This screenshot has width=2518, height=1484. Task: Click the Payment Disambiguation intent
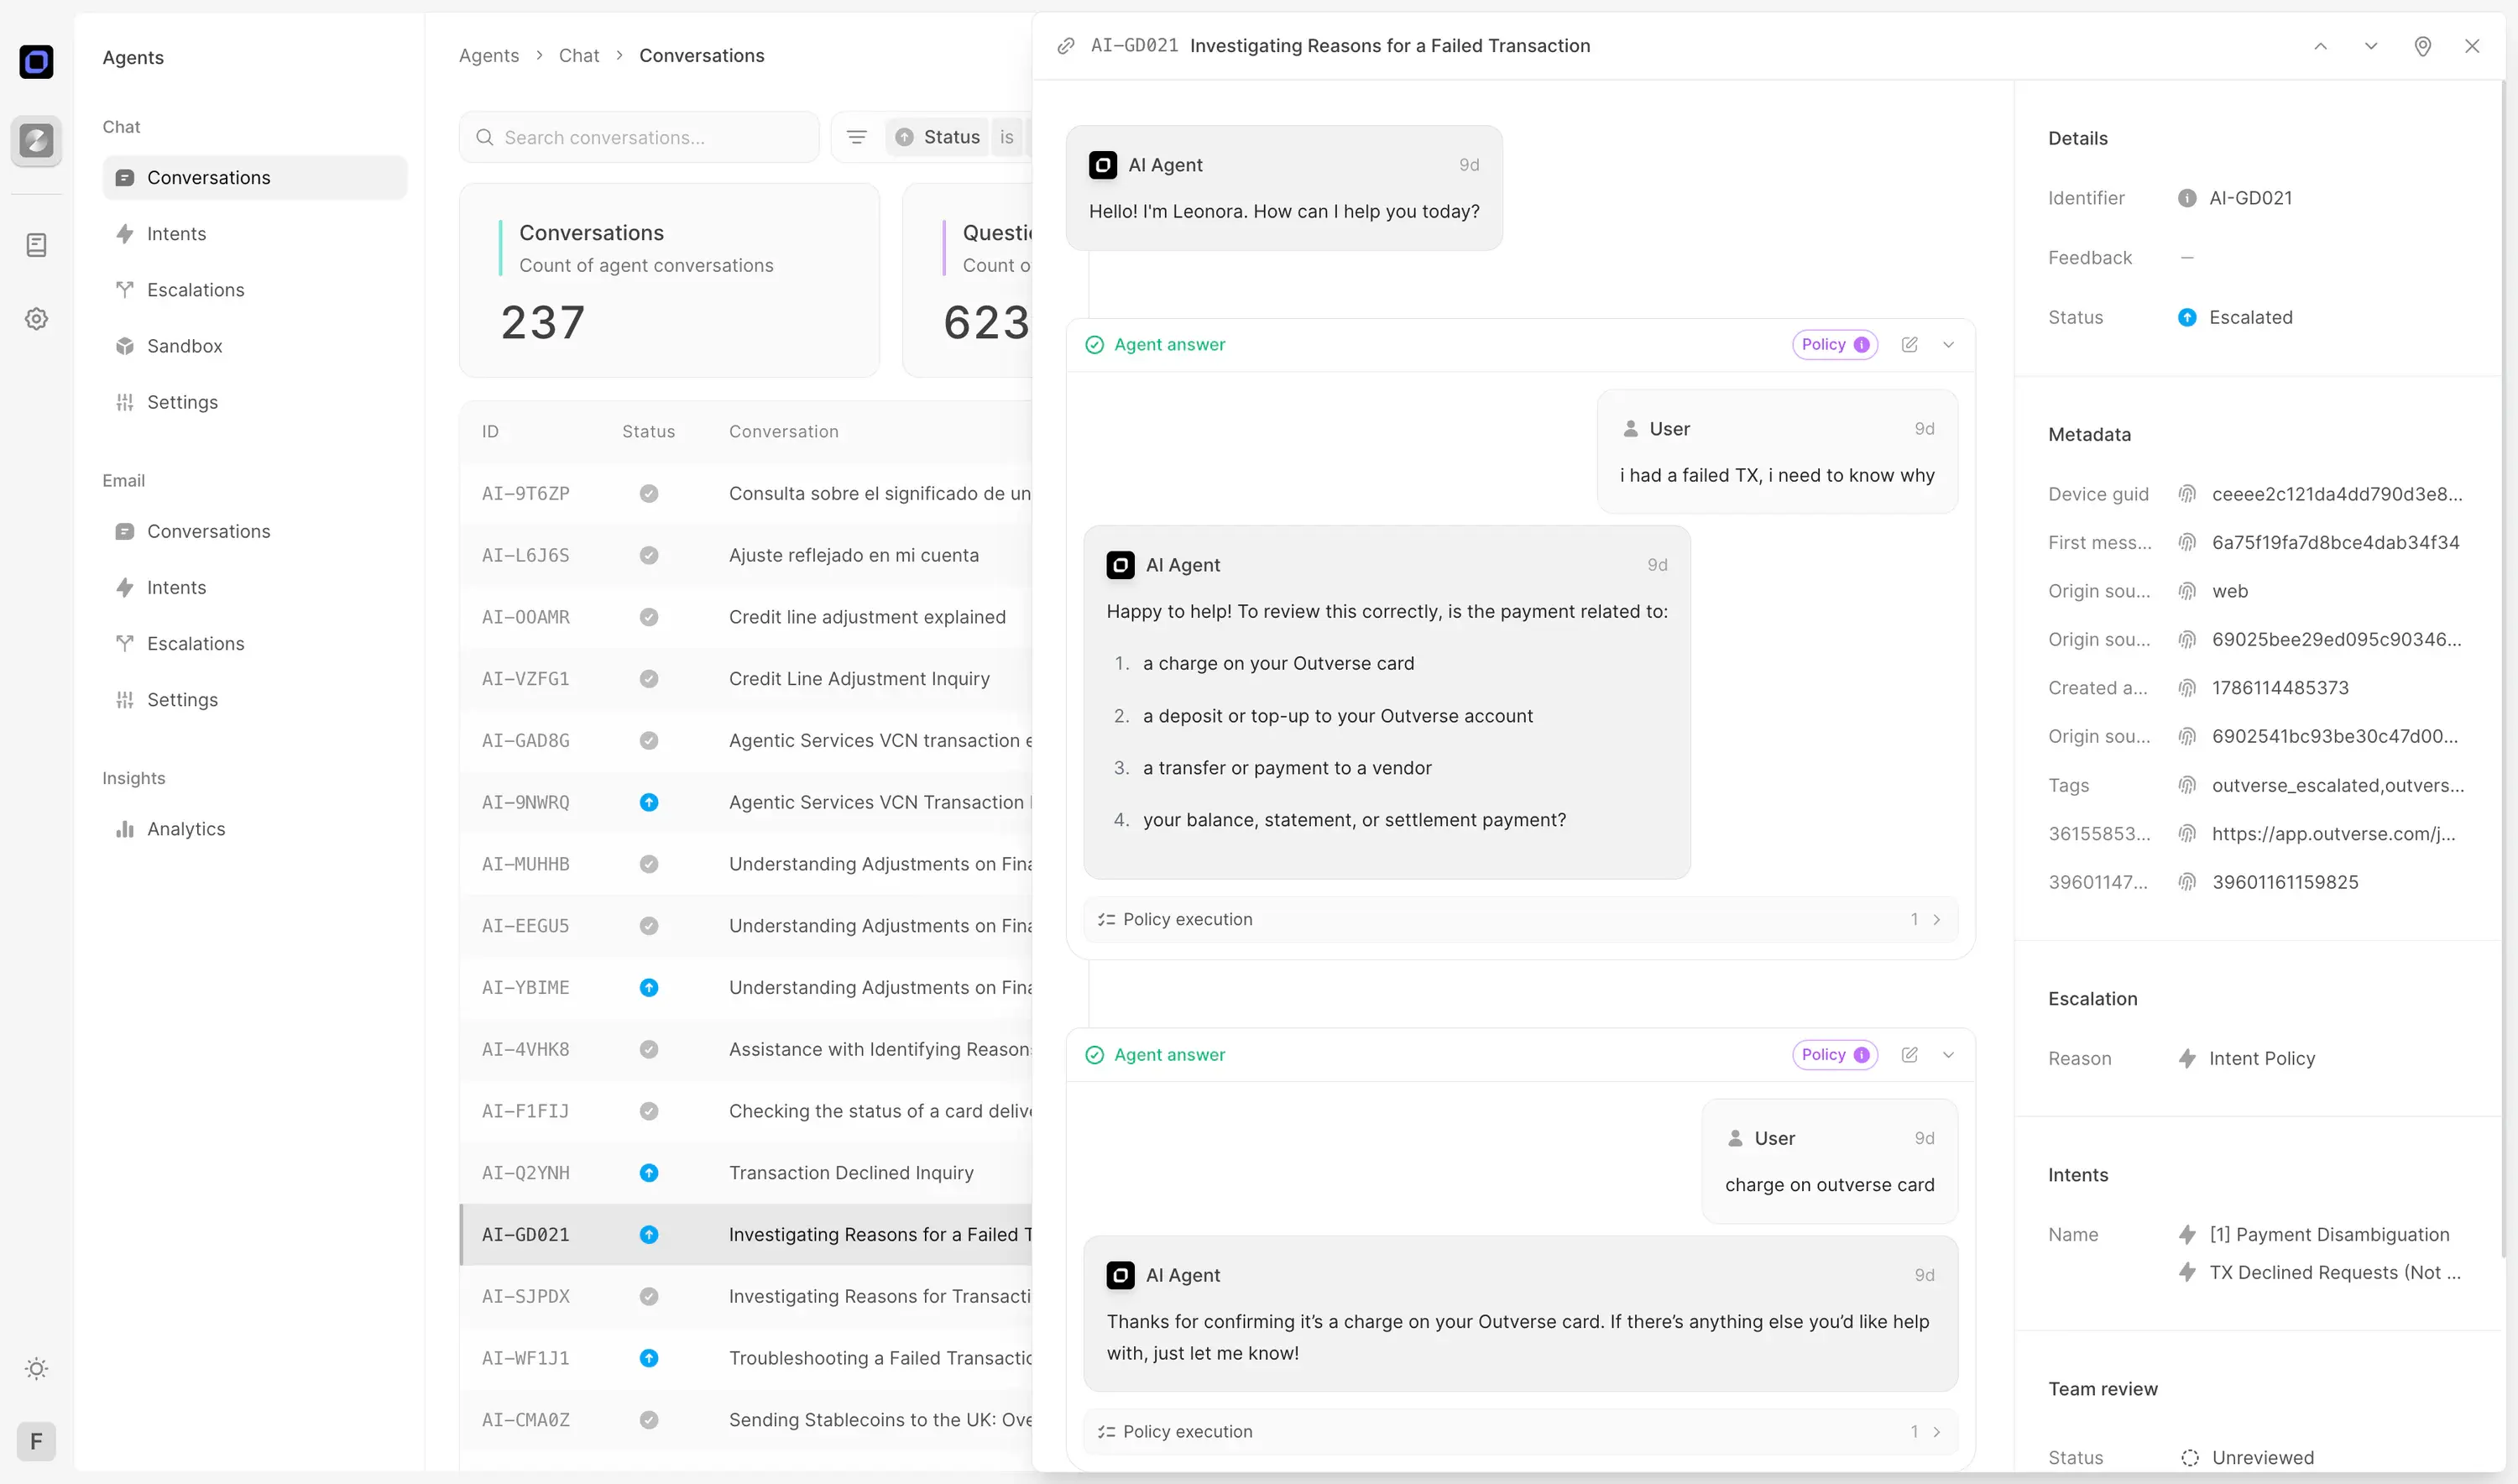coord(2314,1235)
